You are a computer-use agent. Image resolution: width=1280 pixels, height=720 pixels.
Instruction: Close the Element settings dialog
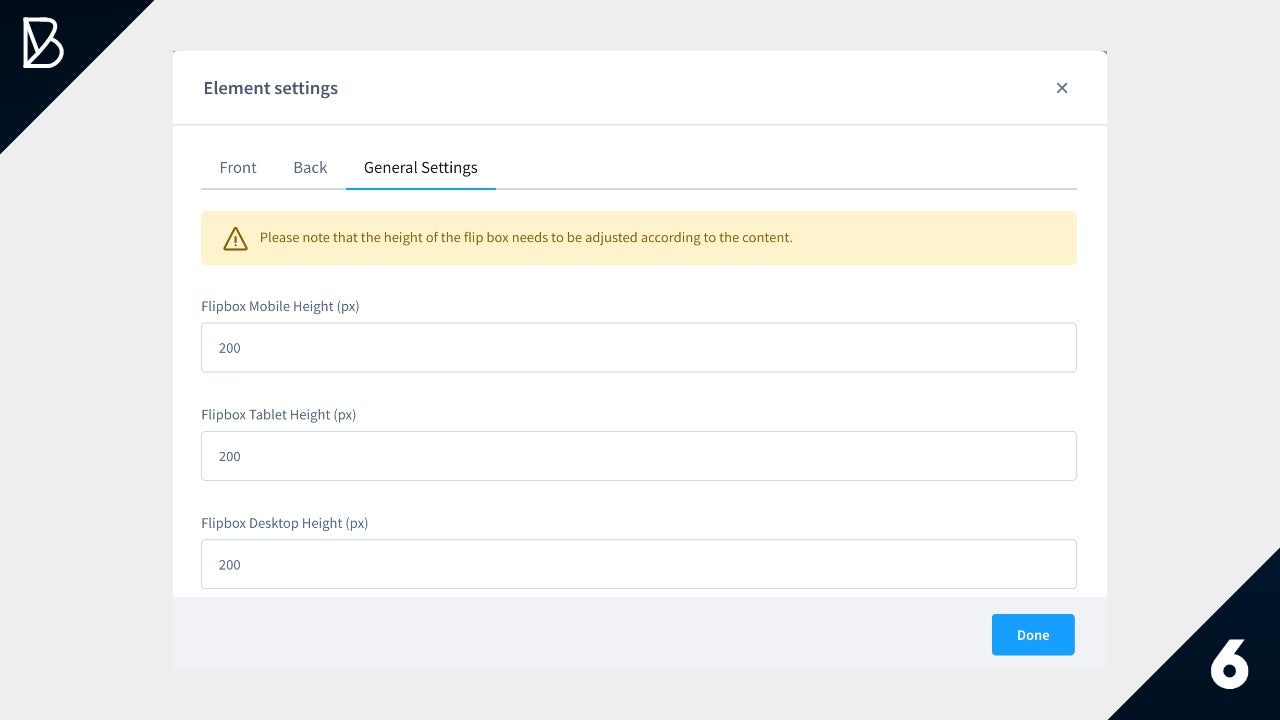tap(1062, 88)
